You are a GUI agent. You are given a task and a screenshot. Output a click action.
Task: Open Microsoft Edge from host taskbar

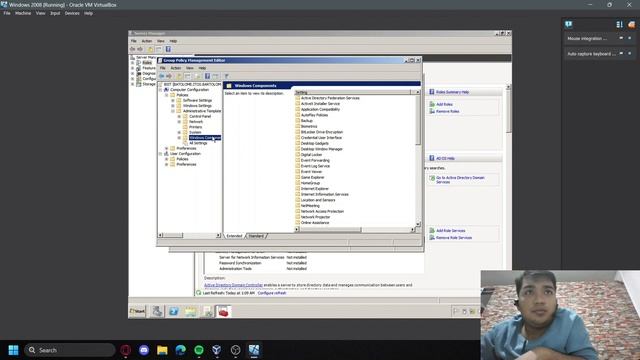180,350
